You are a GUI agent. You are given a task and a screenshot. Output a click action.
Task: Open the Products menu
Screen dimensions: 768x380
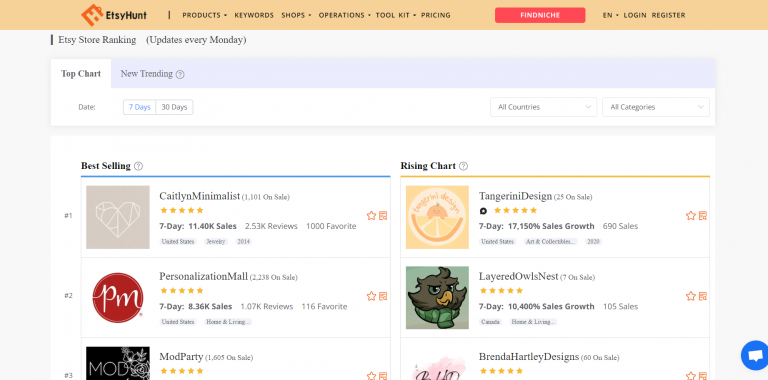pos(205,15)
